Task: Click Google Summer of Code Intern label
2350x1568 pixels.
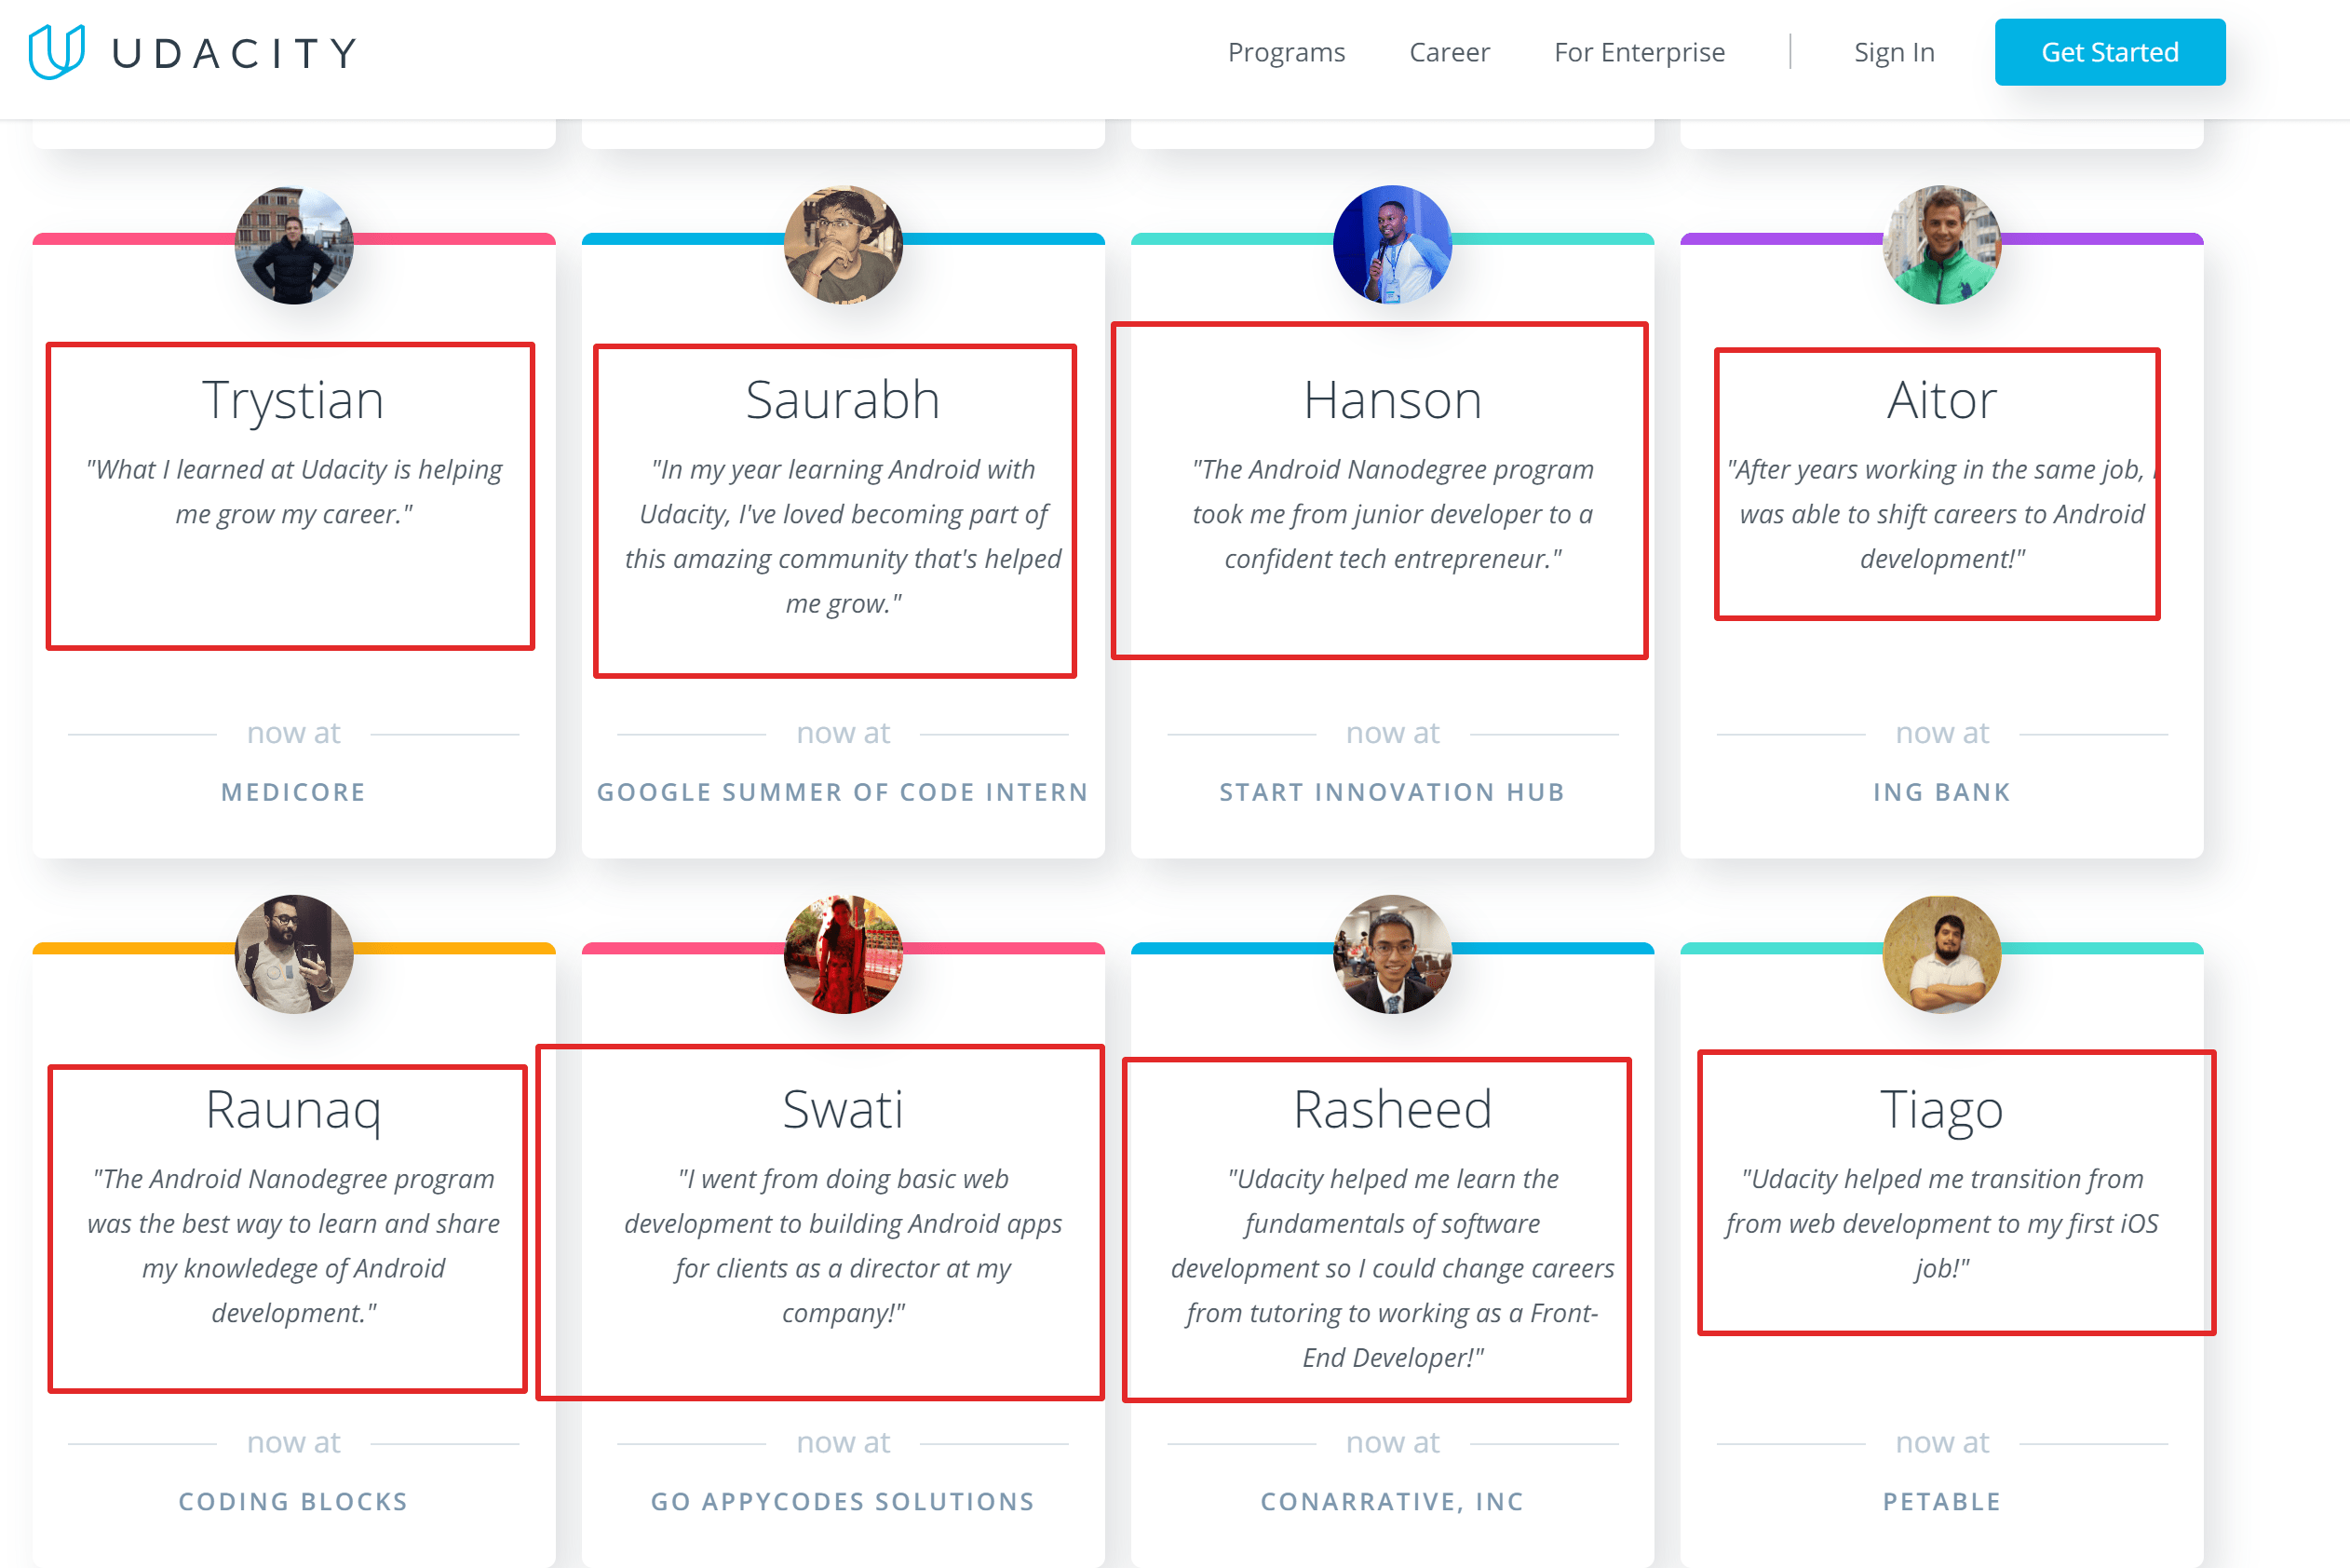Action: pos(843,792)
